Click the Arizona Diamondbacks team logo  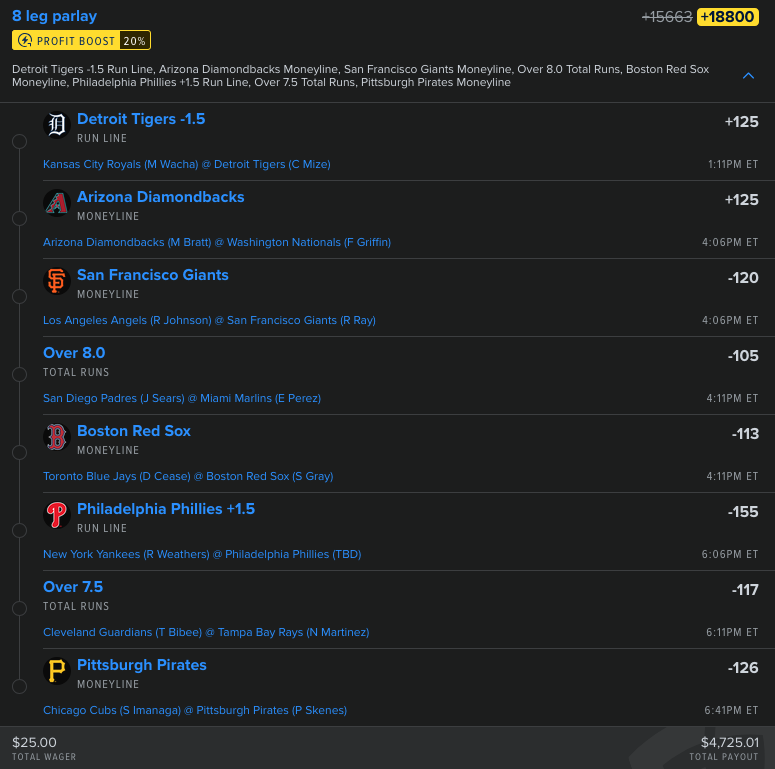56,203
